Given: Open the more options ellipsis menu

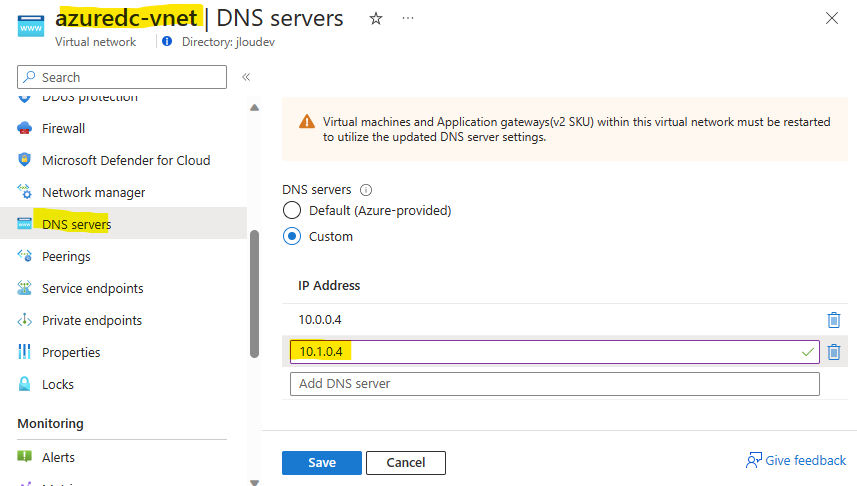Looking at the screenshot, I should pos(408,18).
